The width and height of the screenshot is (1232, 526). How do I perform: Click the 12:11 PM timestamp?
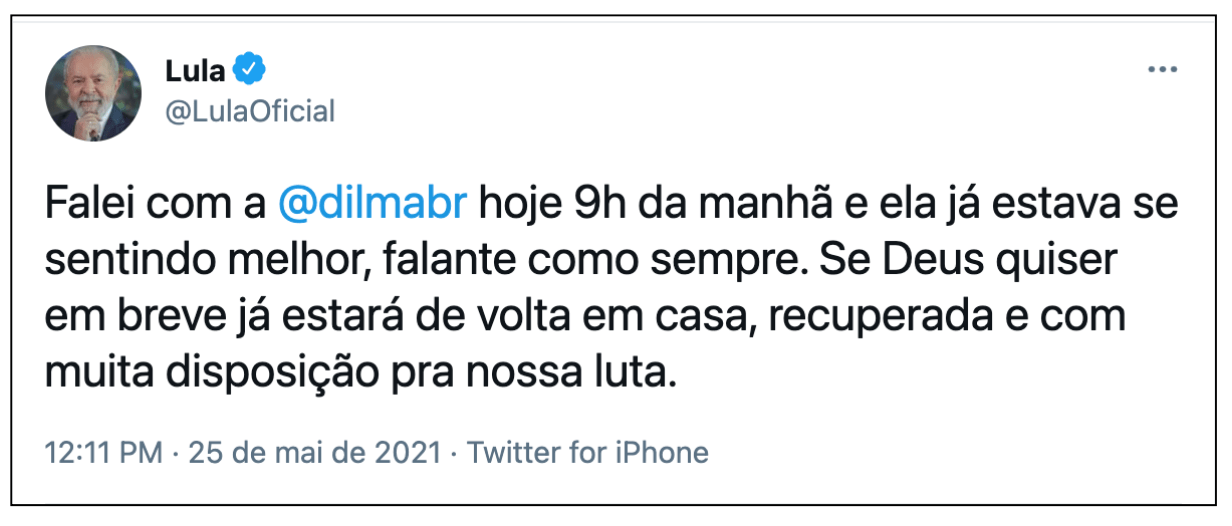[x=103, y=452]
